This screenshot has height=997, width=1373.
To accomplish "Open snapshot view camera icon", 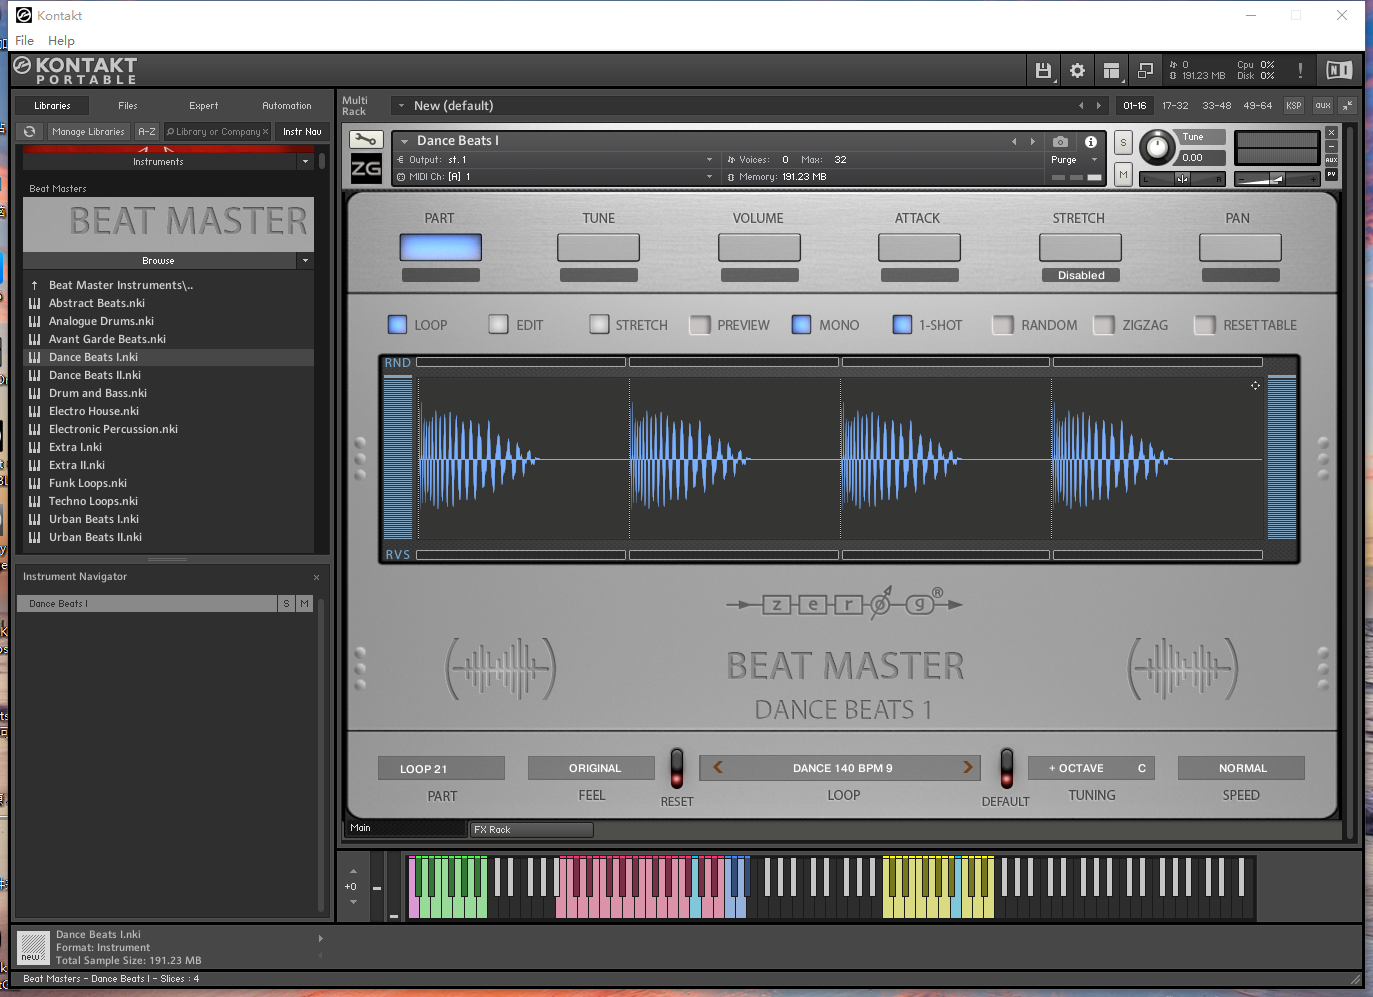I will point(1061,142).
